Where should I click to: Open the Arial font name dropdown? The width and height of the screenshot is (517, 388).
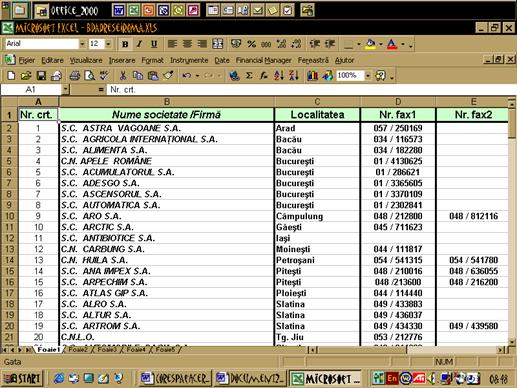tap(82, 44)
